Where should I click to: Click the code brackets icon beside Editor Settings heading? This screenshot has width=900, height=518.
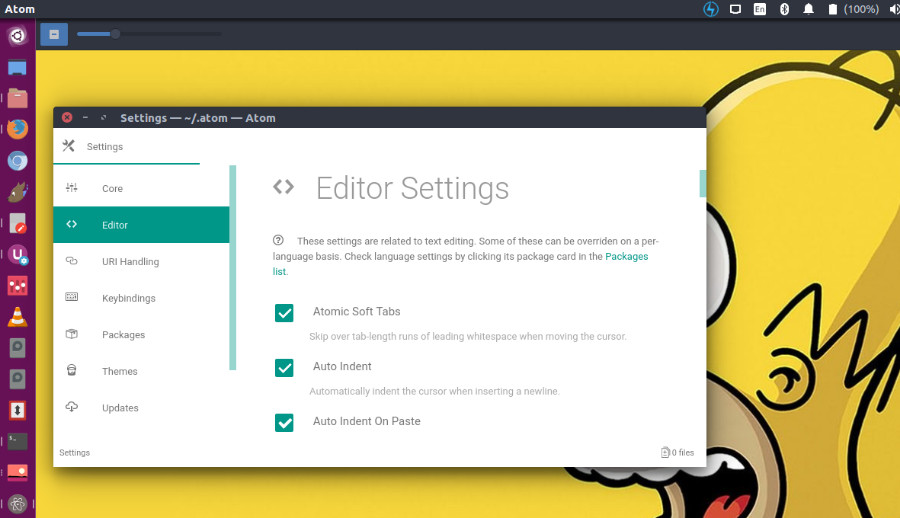pyautogui.click(x=284, y=187)
